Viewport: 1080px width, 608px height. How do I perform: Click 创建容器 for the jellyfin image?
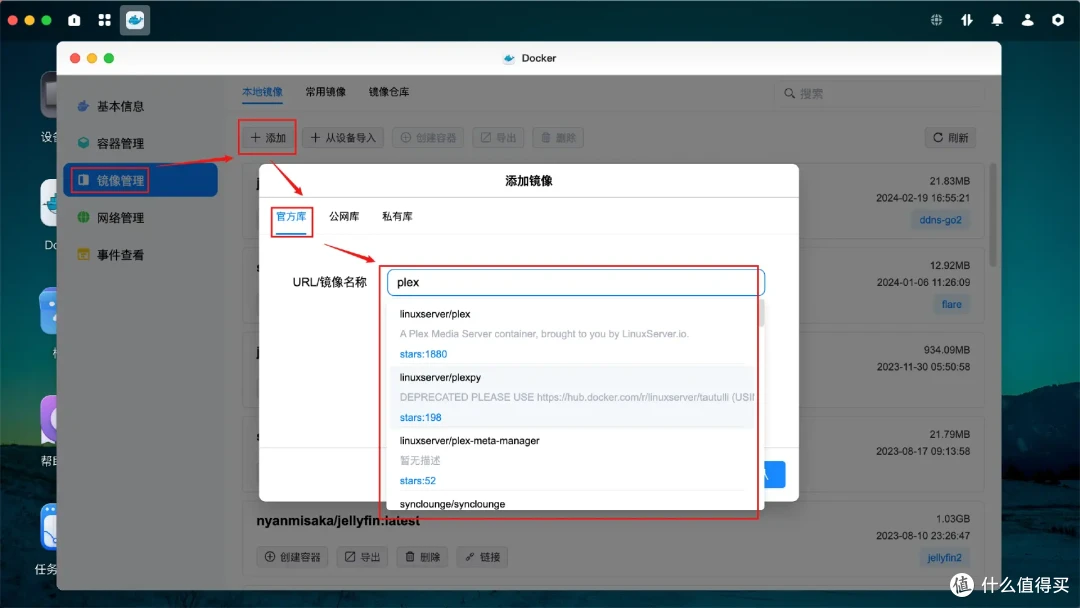[x=293, y=557]
